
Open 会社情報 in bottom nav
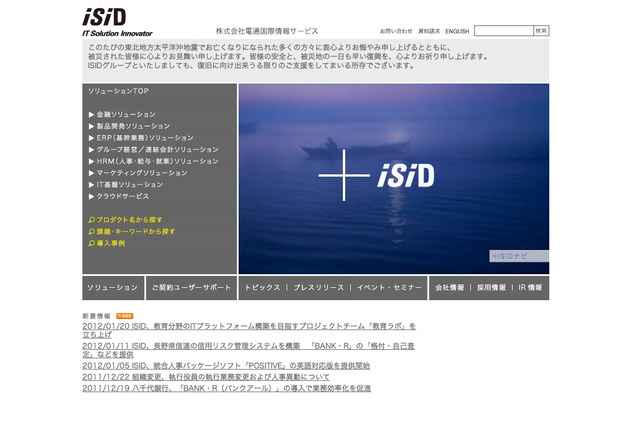point(449,288)
